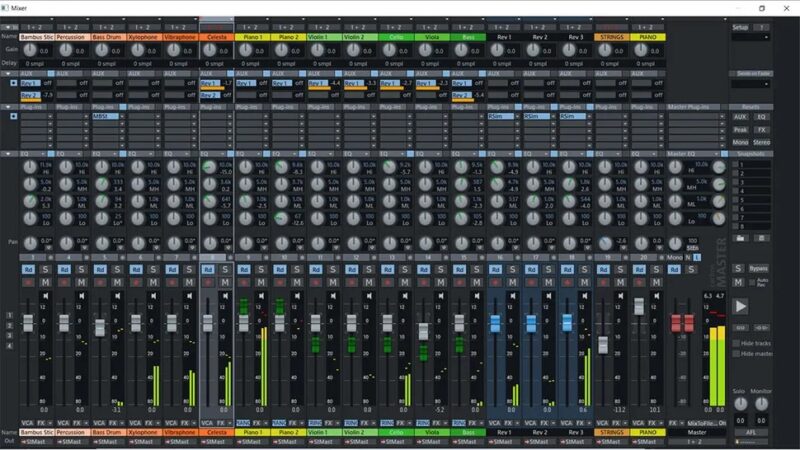This screenshot has height=450, width=800.
Task: Start playback with the master play button
Action: (740, 306)
